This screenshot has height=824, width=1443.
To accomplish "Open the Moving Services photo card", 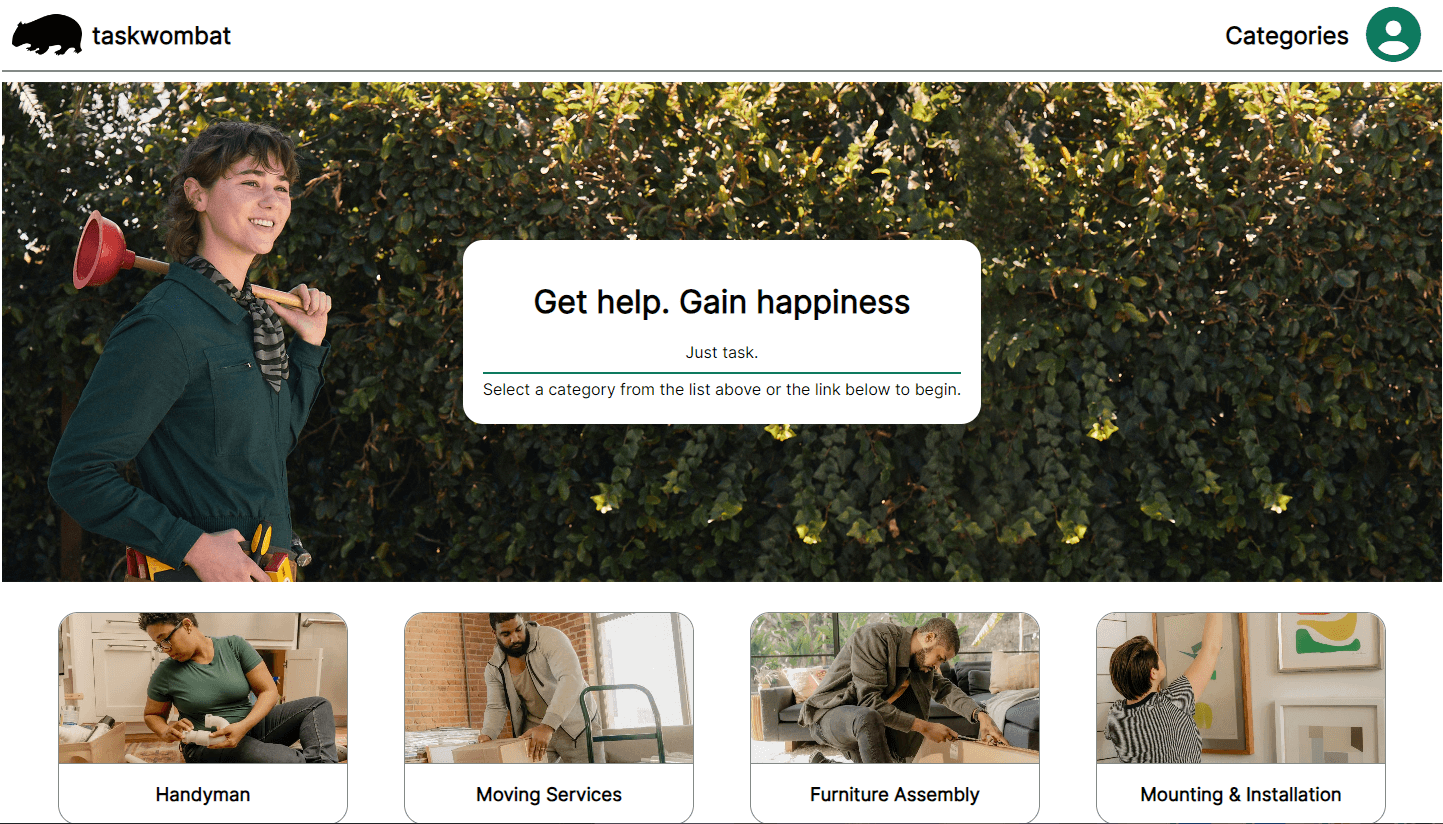I will pyautogui.click(x=549, y=688).
